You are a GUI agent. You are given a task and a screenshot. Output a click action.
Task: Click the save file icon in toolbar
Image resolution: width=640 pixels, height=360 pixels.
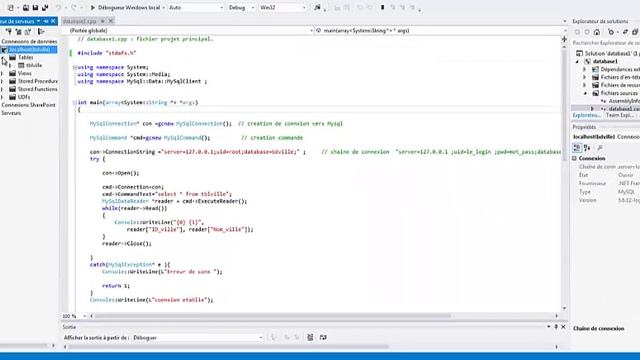coord(35,7)
